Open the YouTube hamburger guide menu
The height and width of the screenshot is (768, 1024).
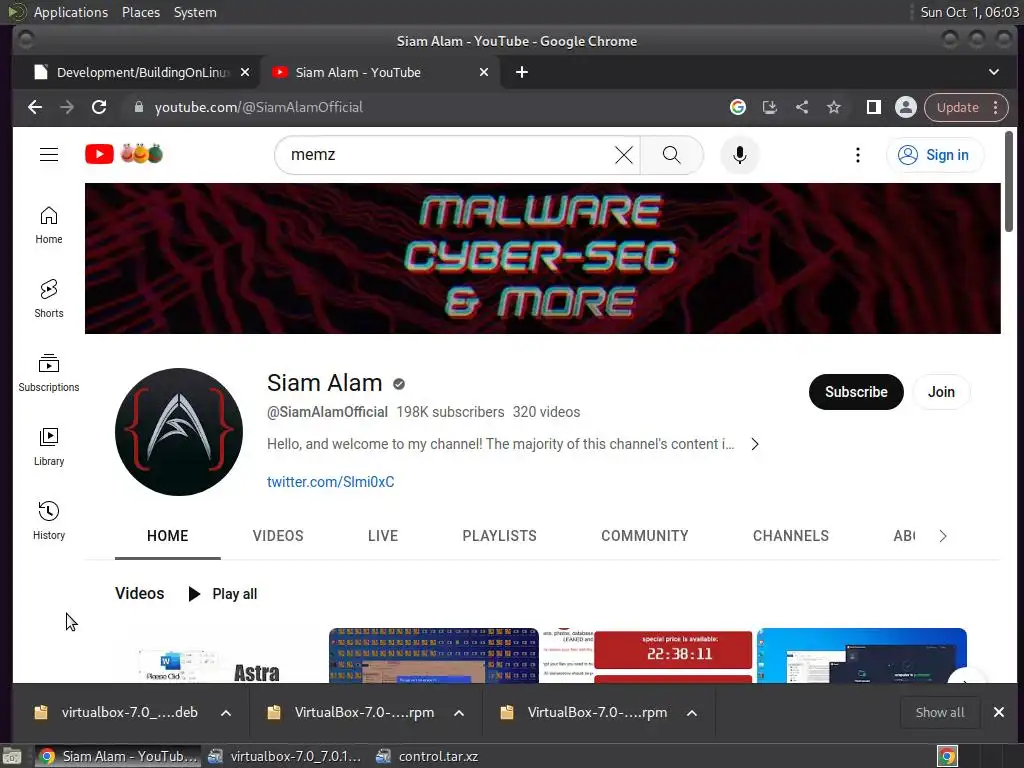pos(49,155)
